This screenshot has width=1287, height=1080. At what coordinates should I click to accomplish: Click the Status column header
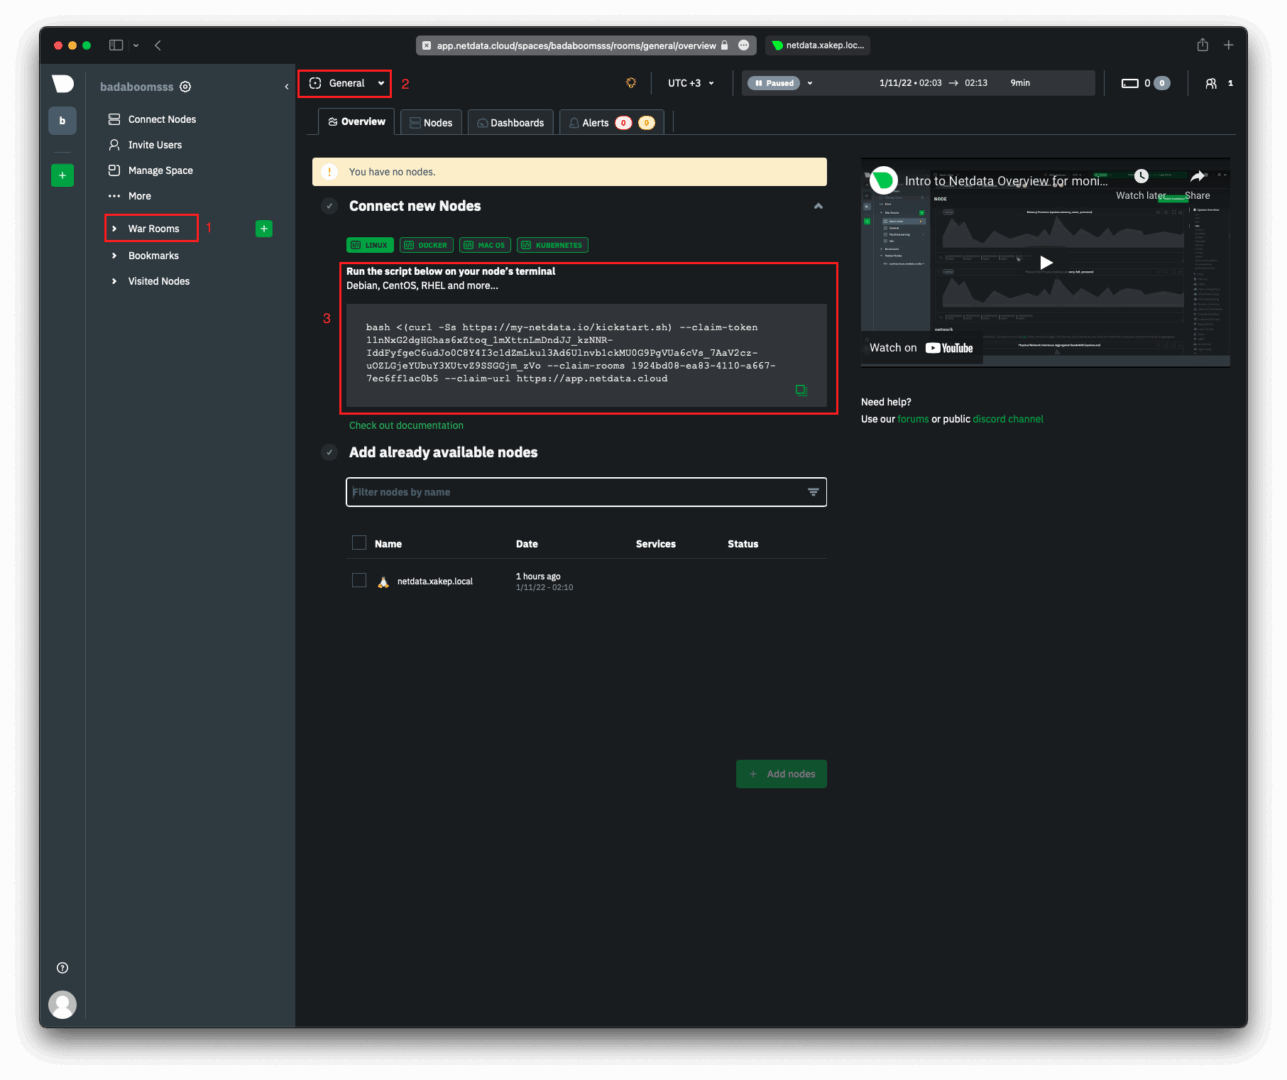click(743, 544)
